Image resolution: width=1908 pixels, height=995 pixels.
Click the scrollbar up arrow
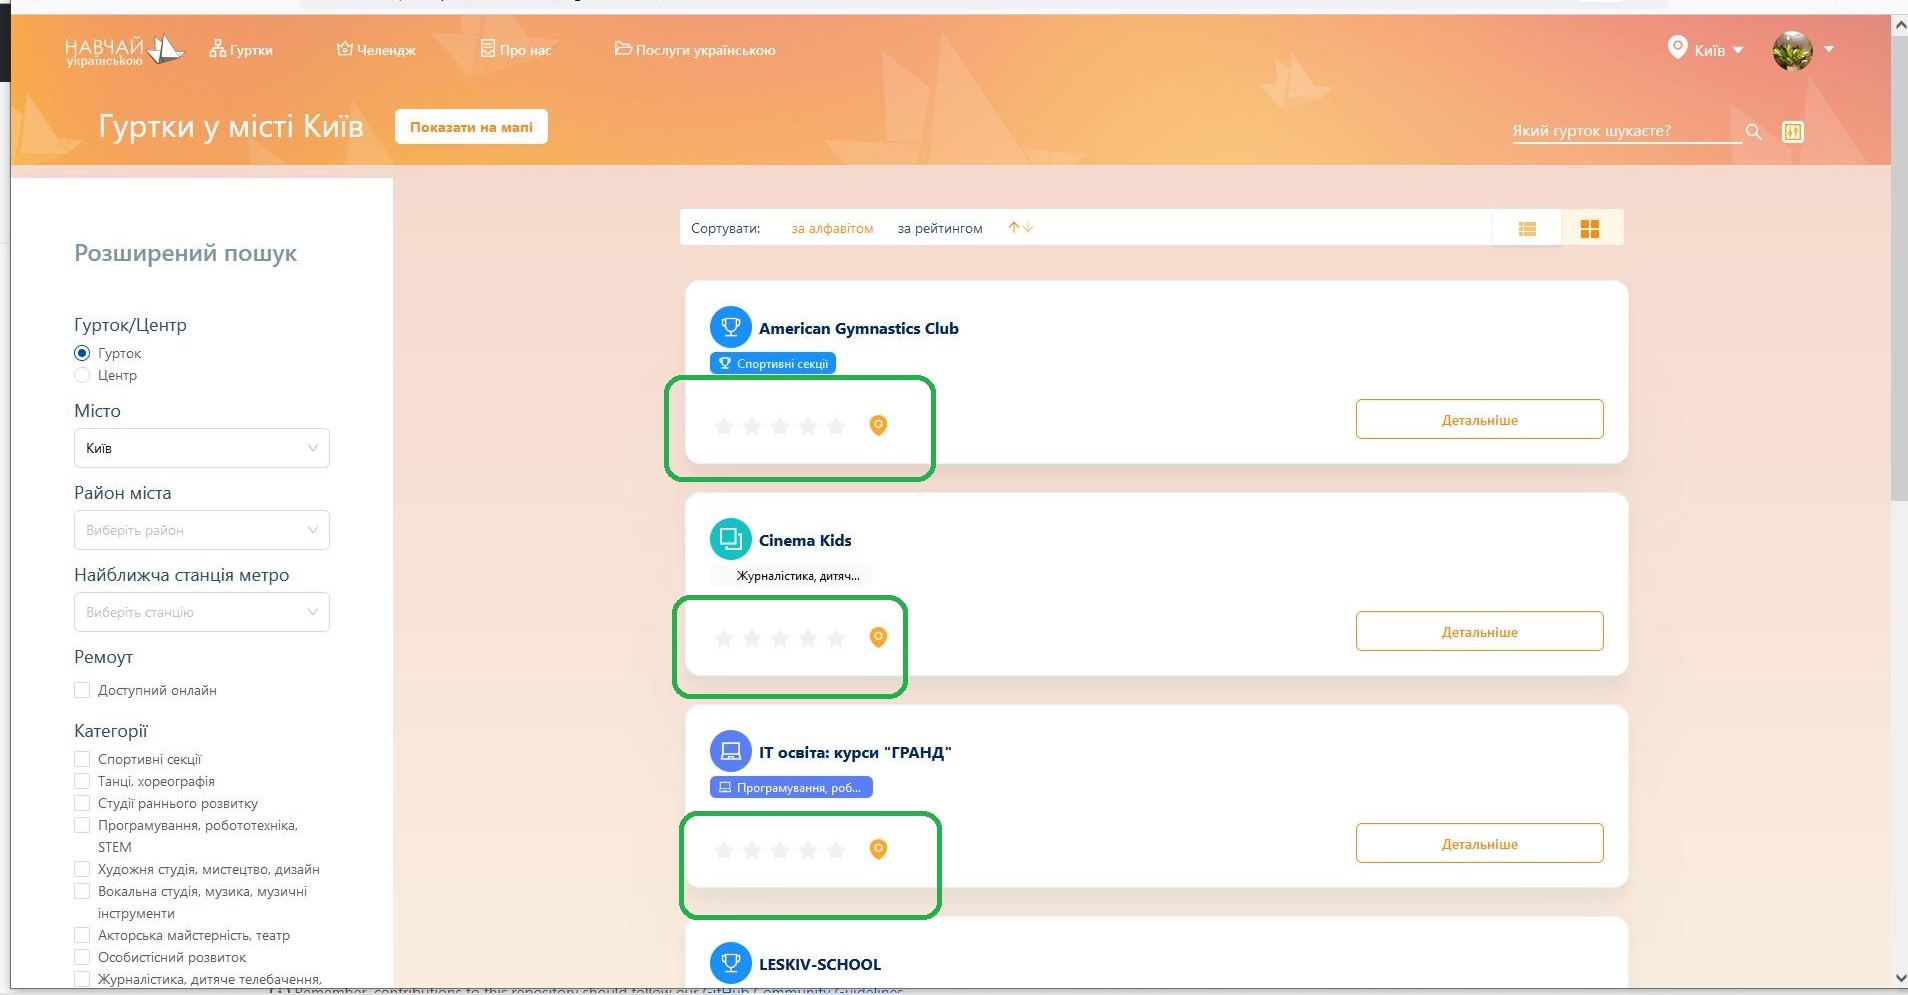click(1899, 27)
